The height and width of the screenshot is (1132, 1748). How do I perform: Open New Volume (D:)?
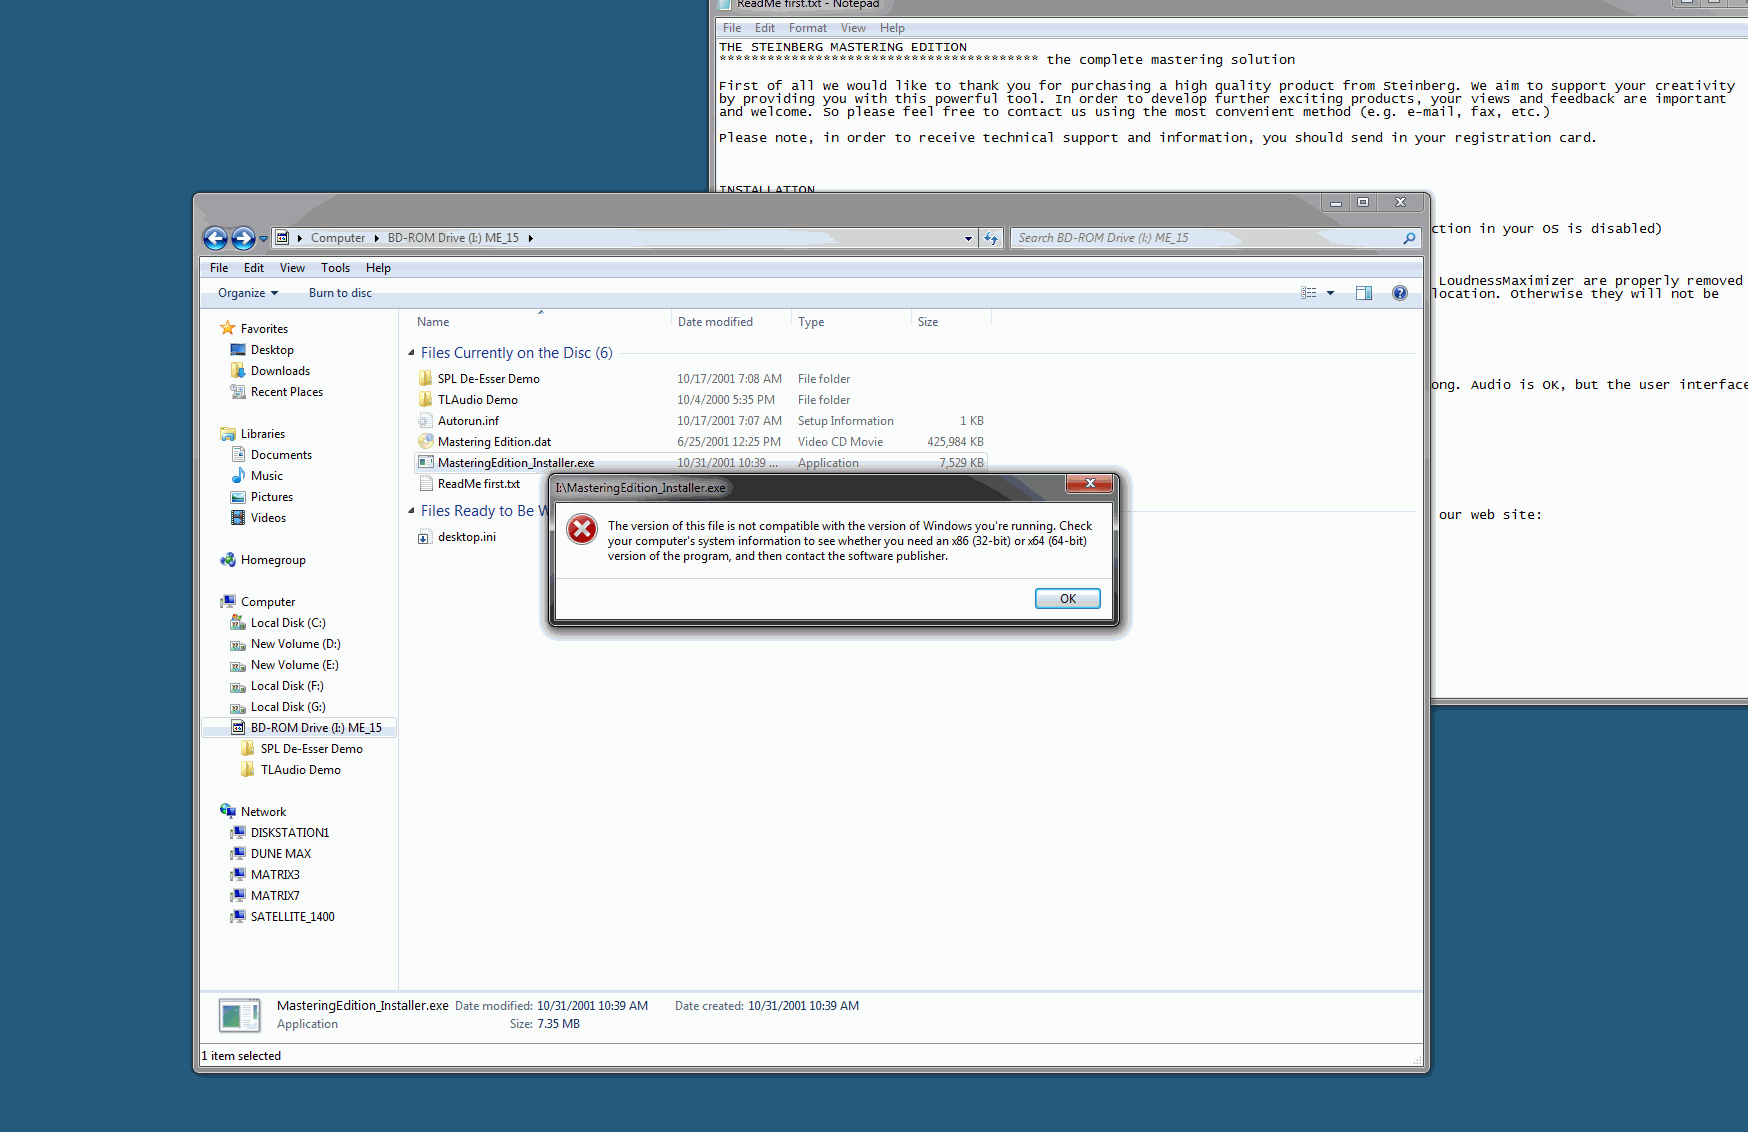pos(286,644)
